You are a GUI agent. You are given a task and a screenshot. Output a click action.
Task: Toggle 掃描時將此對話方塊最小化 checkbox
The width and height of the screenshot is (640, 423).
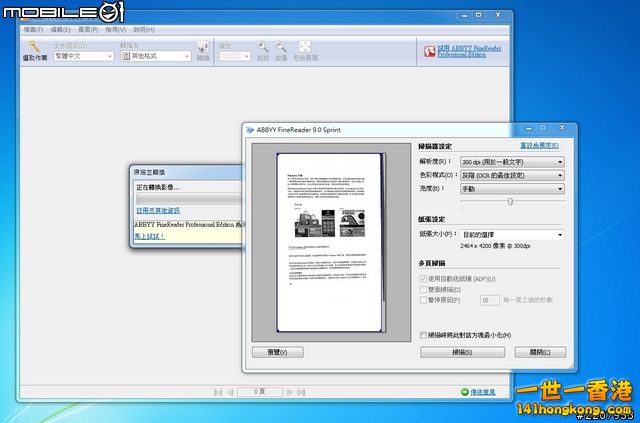pyautogui.click(x=424, y=335)
